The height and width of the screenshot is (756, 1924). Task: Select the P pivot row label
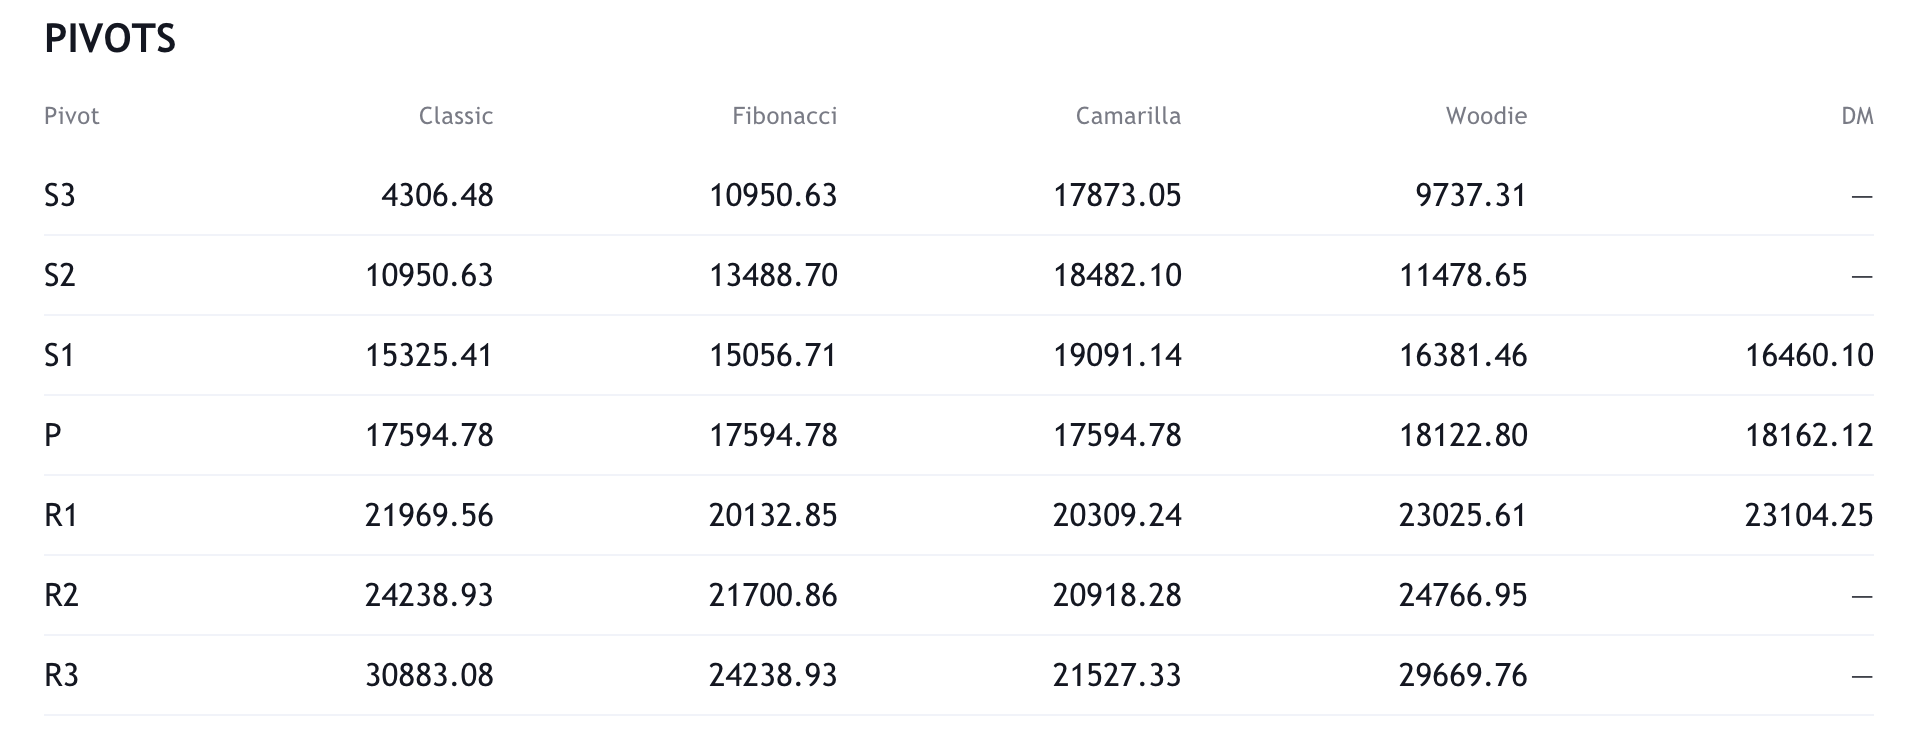[x=53, y=435]
